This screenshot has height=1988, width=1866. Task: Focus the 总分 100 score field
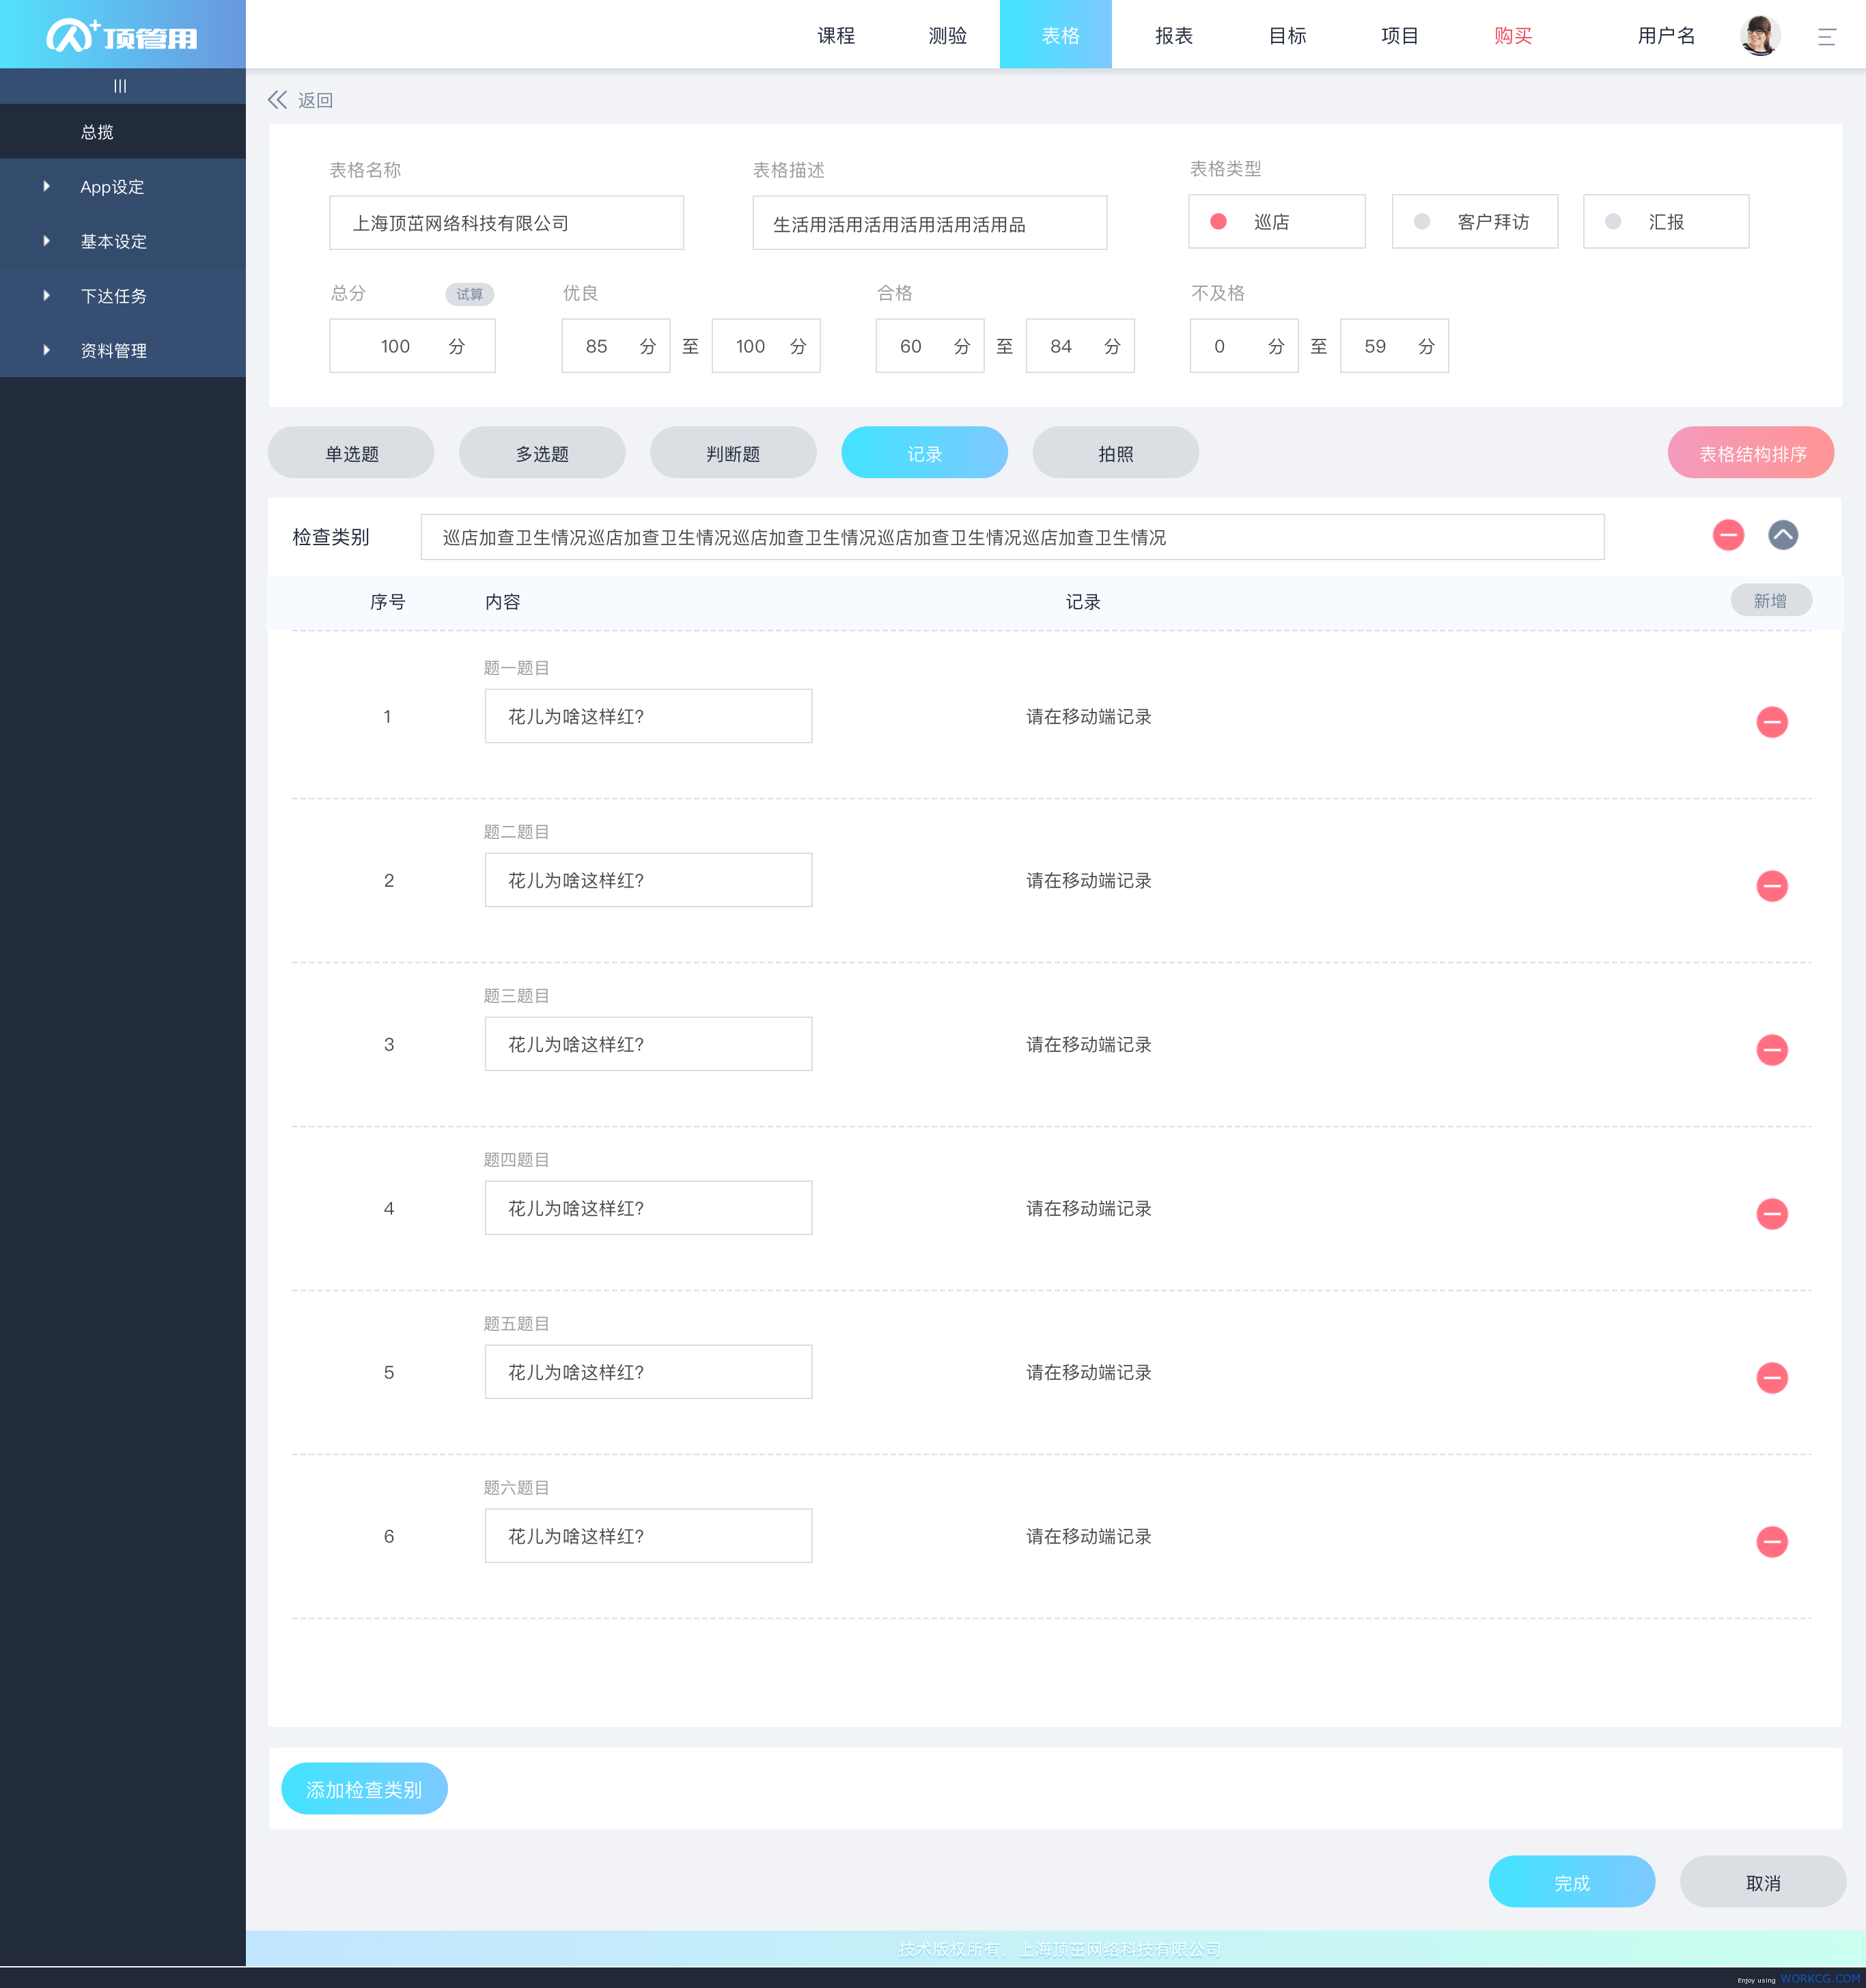click(412, 345)
